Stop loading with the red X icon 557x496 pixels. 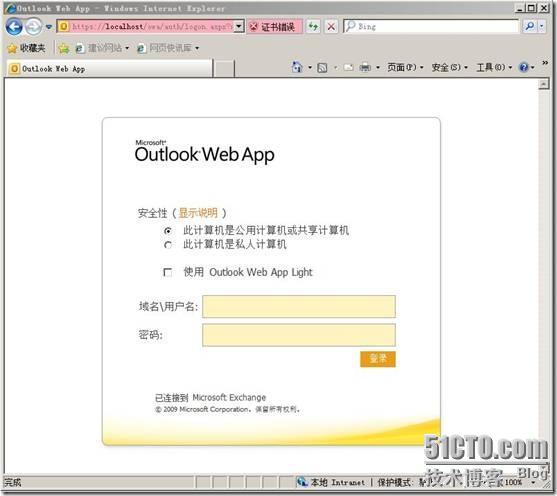pyautogui.click(x=331, y=27)
